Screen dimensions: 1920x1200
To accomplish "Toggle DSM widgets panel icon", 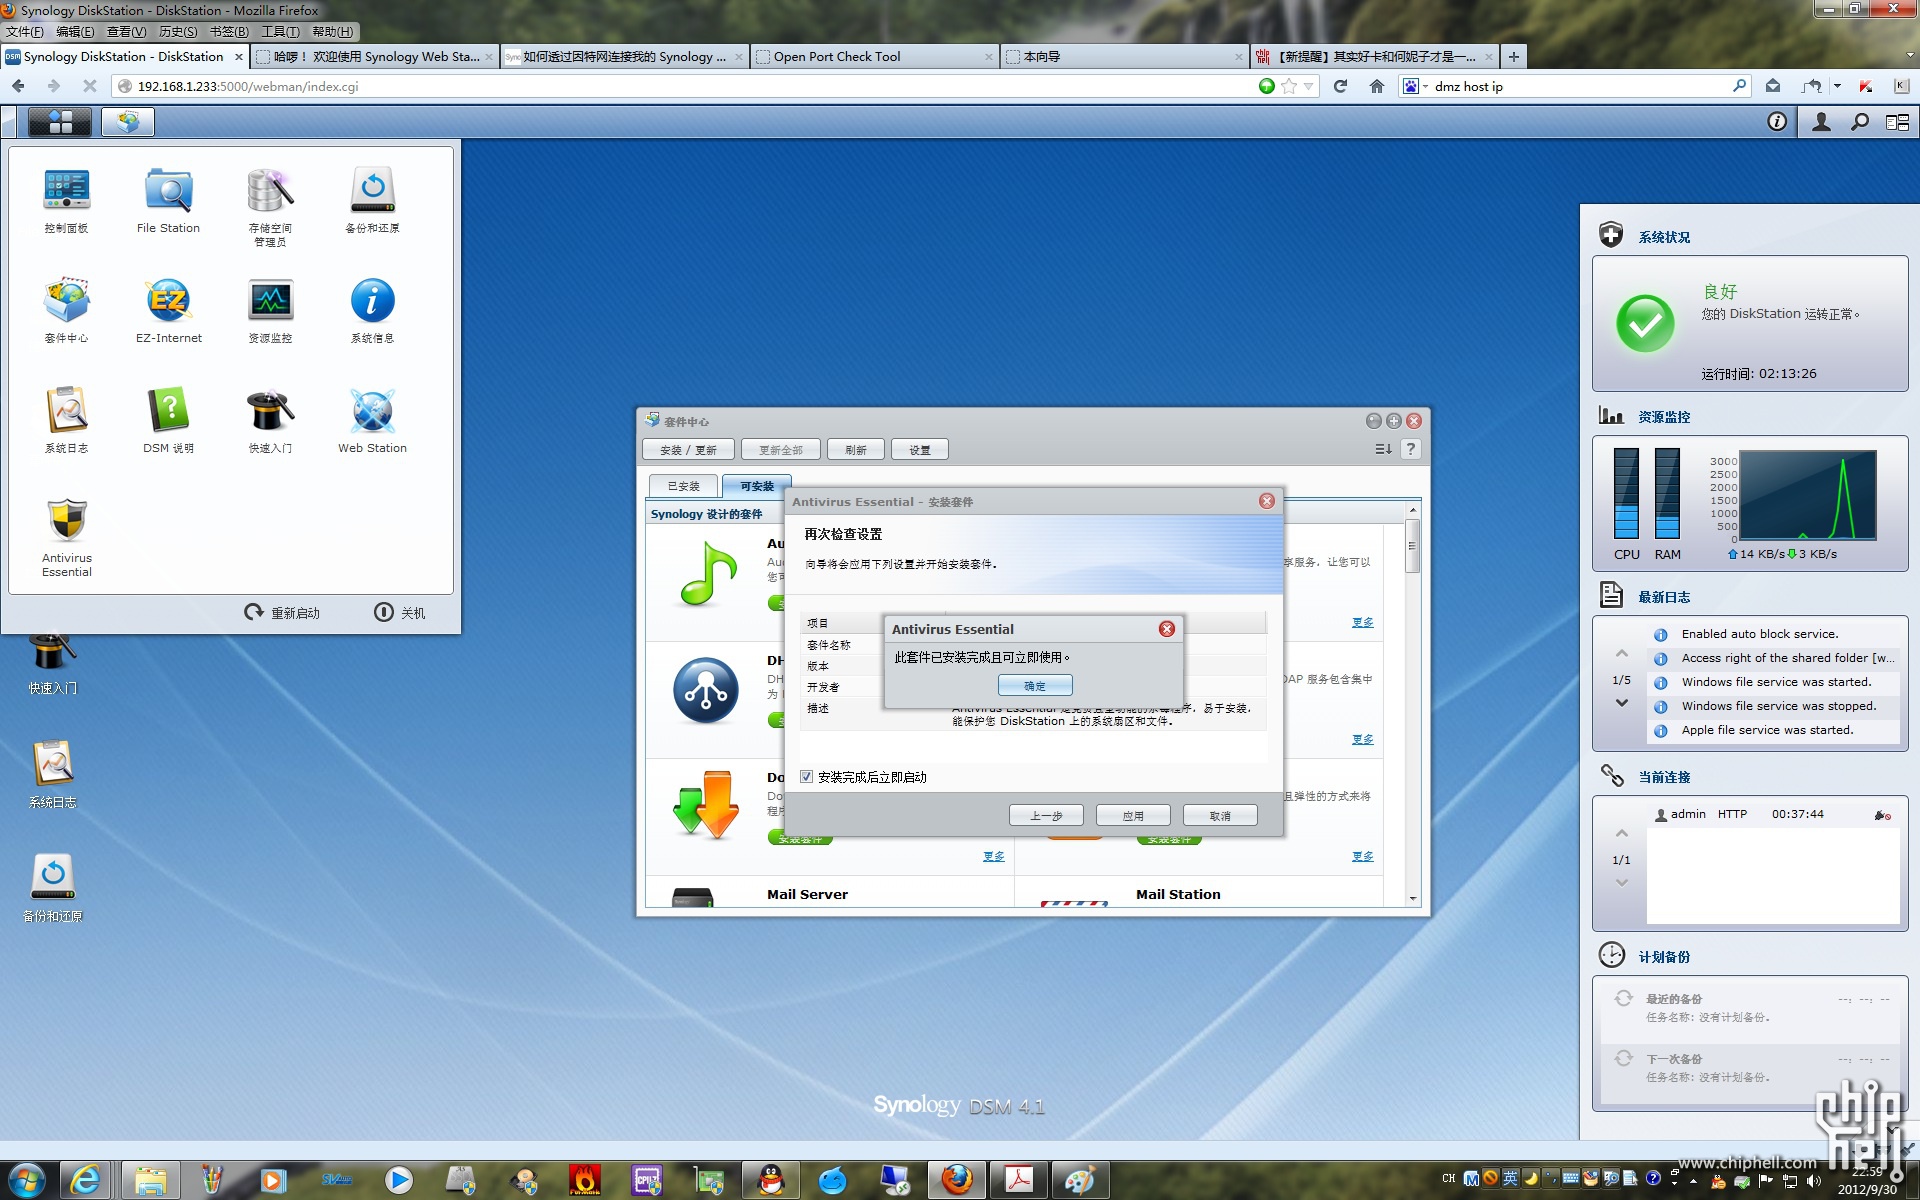I will pos(1897,122).
